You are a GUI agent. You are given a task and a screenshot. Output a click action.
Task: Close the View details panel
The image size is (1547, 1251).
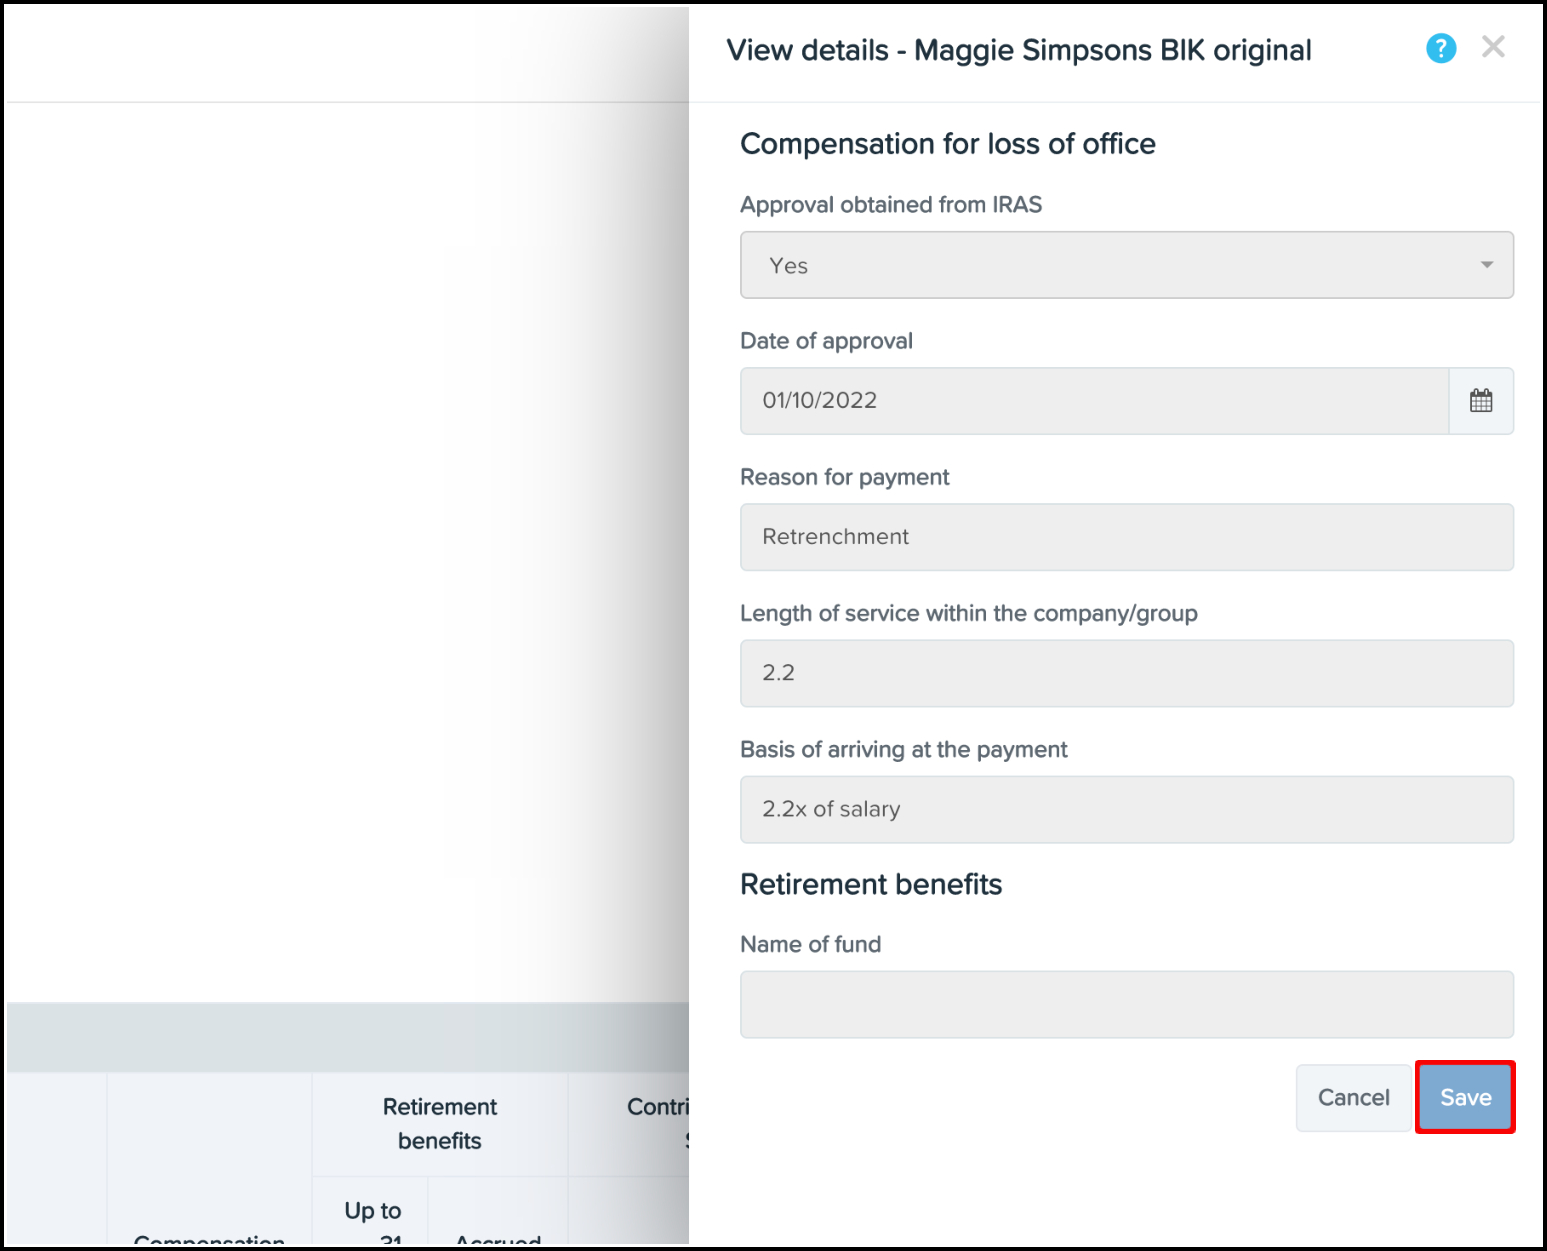(1493, 47)
